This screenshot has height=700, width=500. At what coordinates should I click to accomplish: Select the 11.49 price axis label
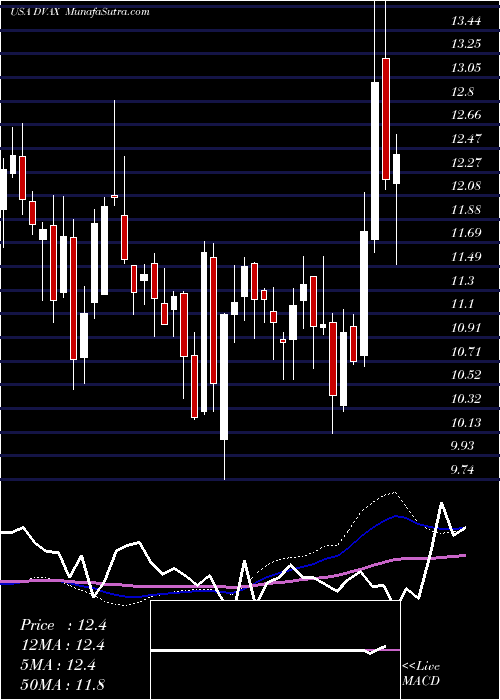point(467,257)
